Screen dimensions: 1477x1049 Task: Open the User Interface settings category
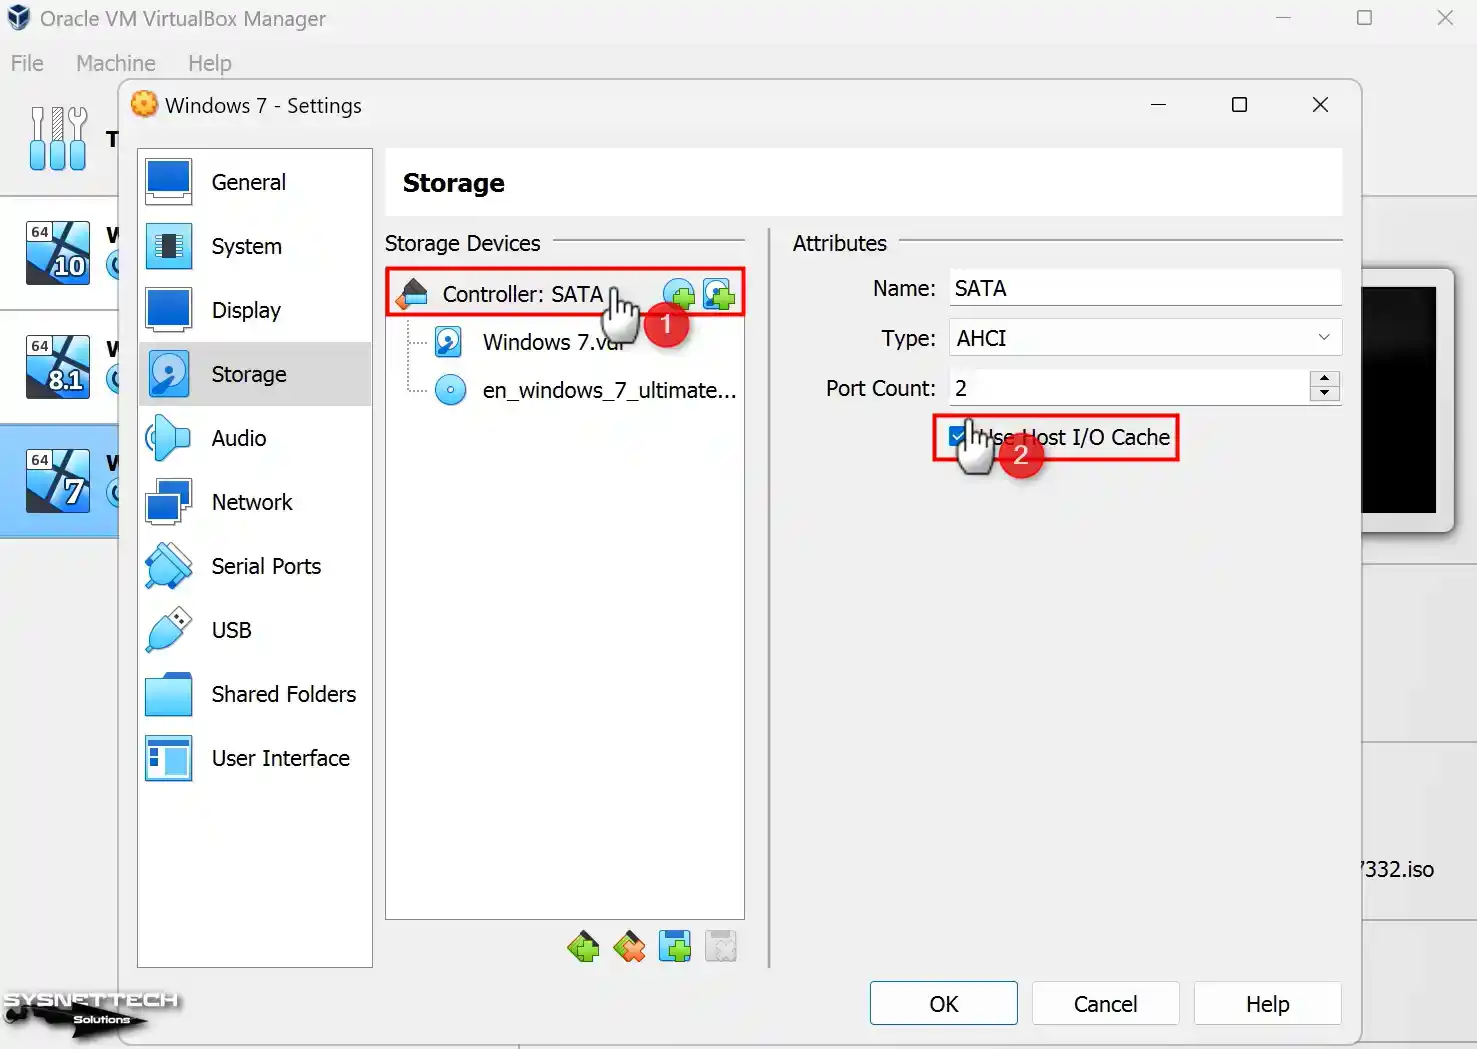tap(255, 758)
